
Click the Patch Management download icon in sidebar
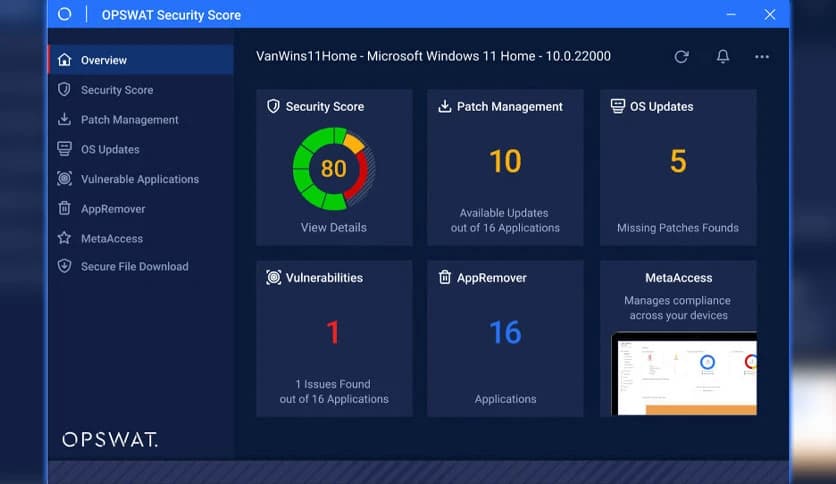point(65,119)
